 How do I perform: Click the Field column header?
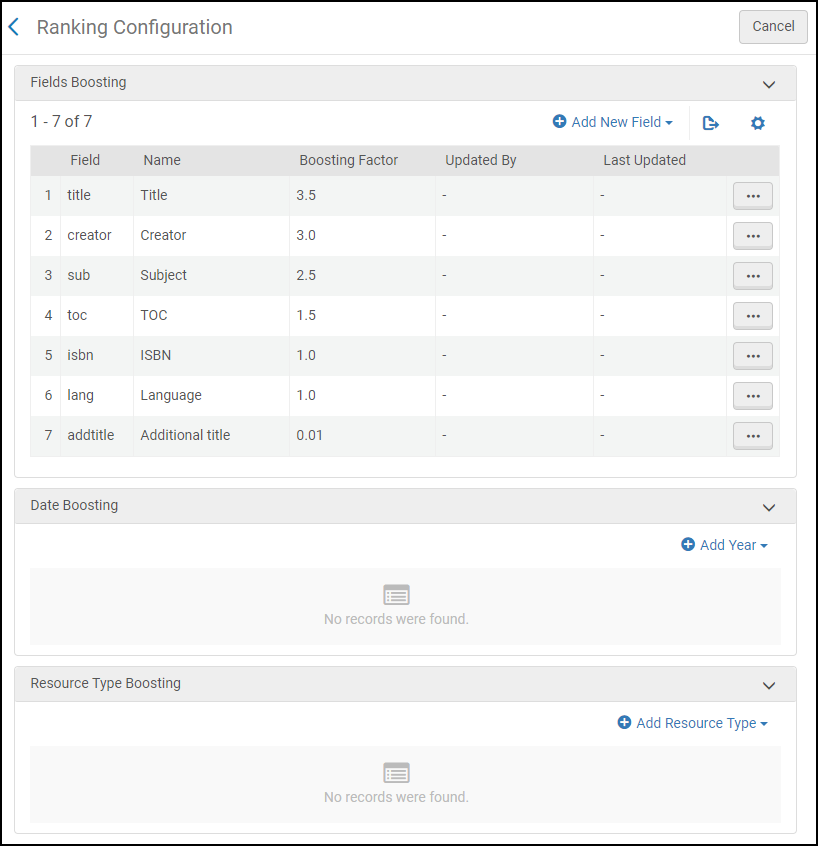85,160
